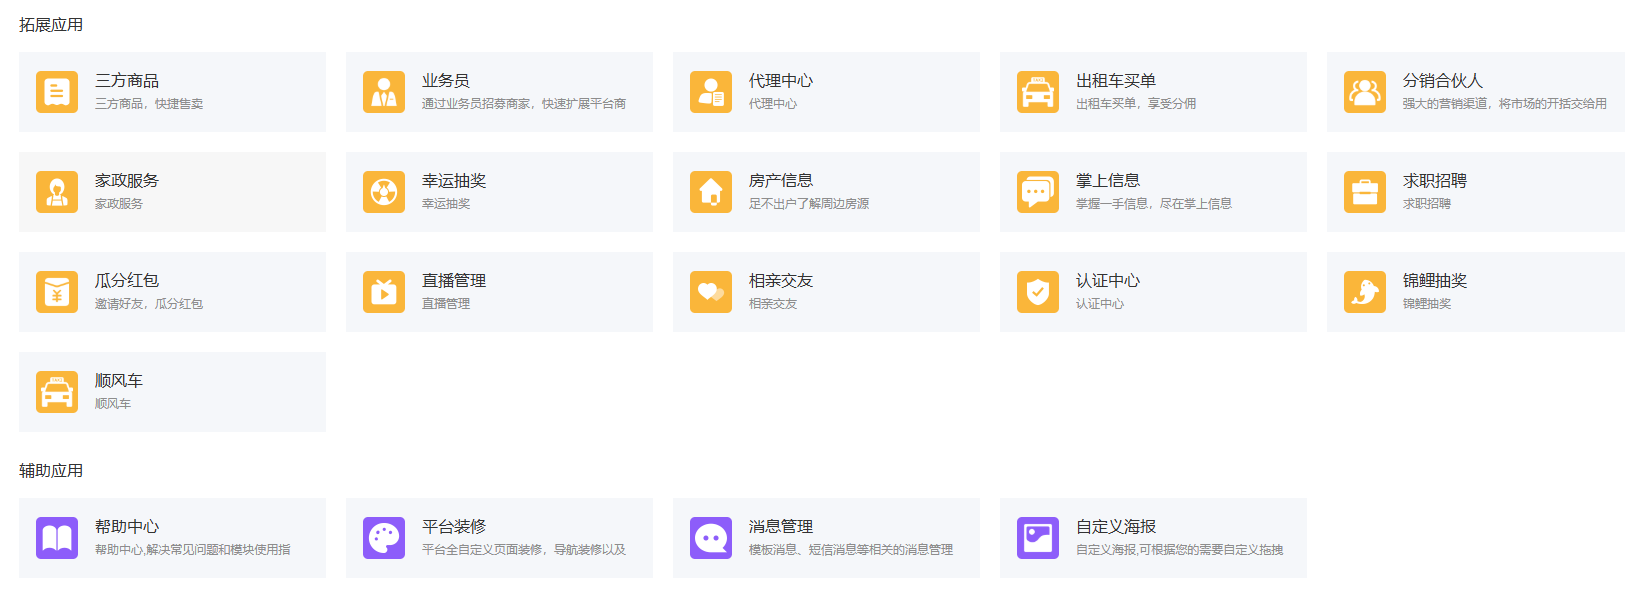Click the 帮助中心 description text
This screenshot has width=1632, height=606.
pos(192,550)
